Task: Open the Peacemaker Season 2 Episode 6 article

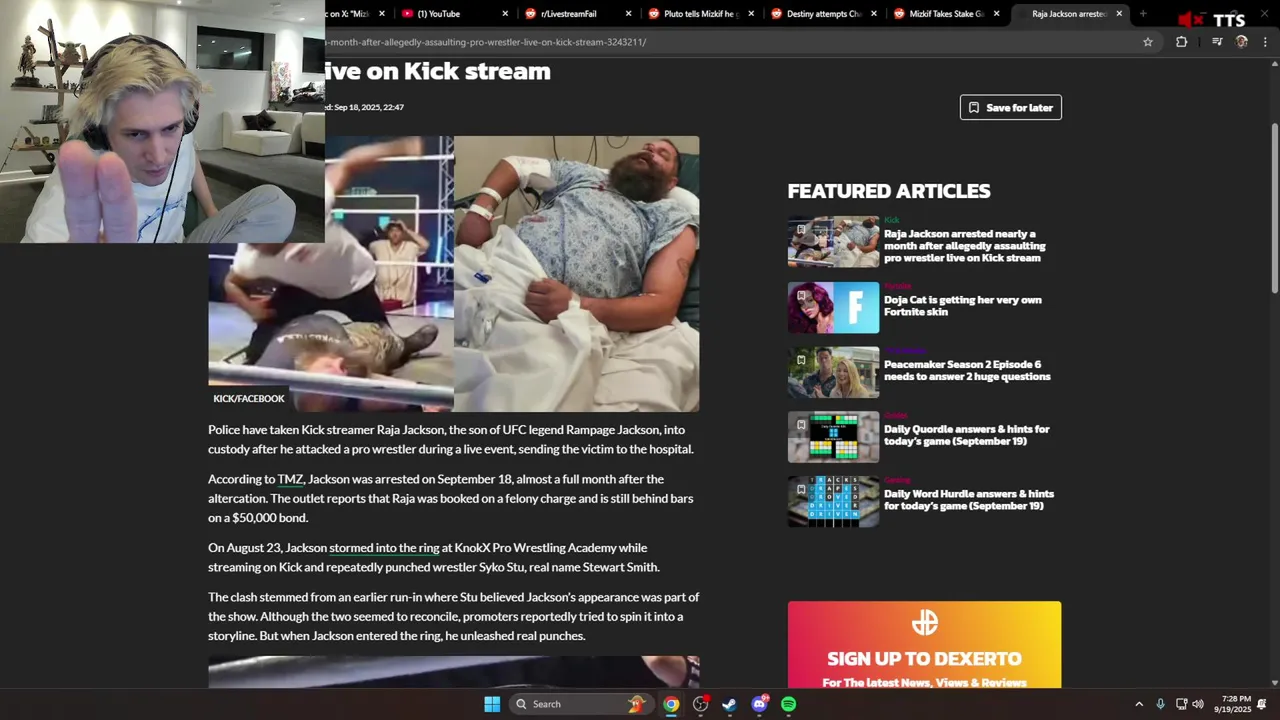Action: 967,371
